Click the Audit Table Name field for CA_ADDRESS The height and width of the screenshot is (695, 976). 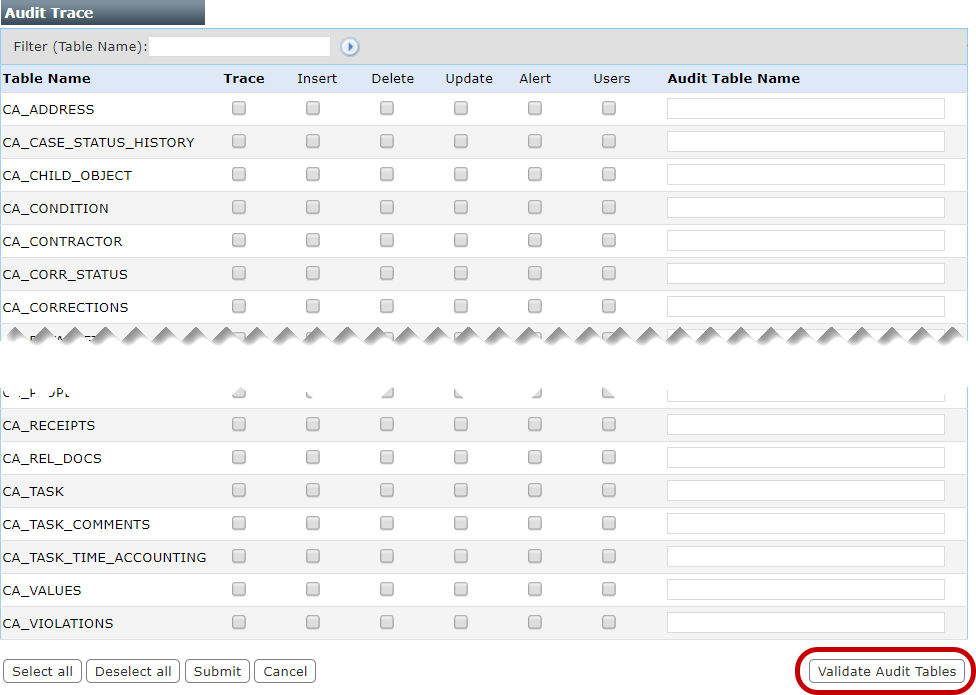804,108
